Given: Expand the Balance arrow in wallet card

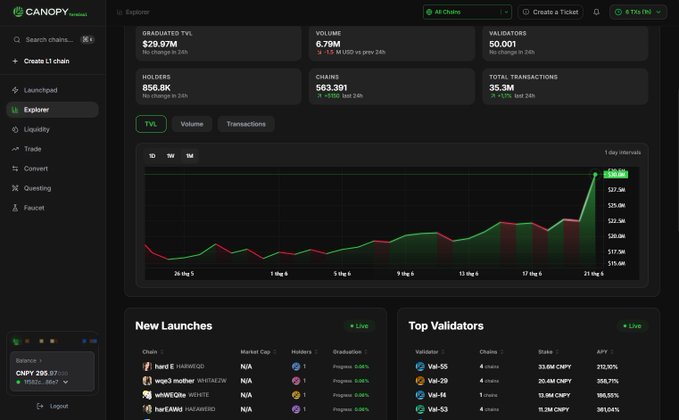Looking at the screenshot, I should pyautogui.click(x=41, y=361).
